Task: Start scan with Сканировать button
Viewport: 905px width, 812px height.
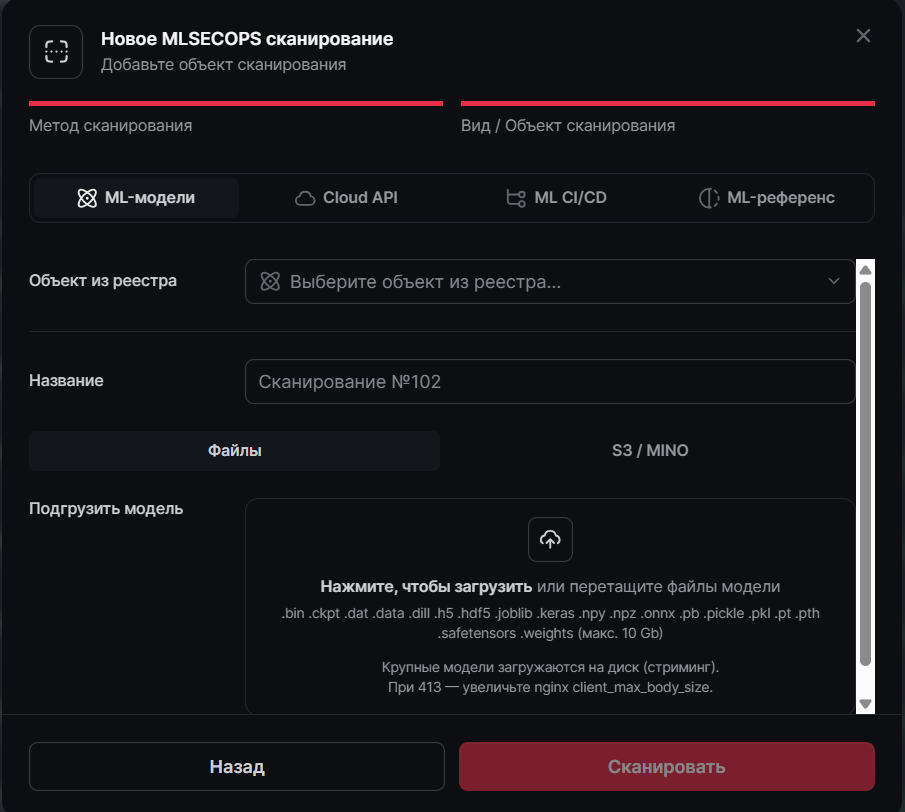Action: (667, 766)
